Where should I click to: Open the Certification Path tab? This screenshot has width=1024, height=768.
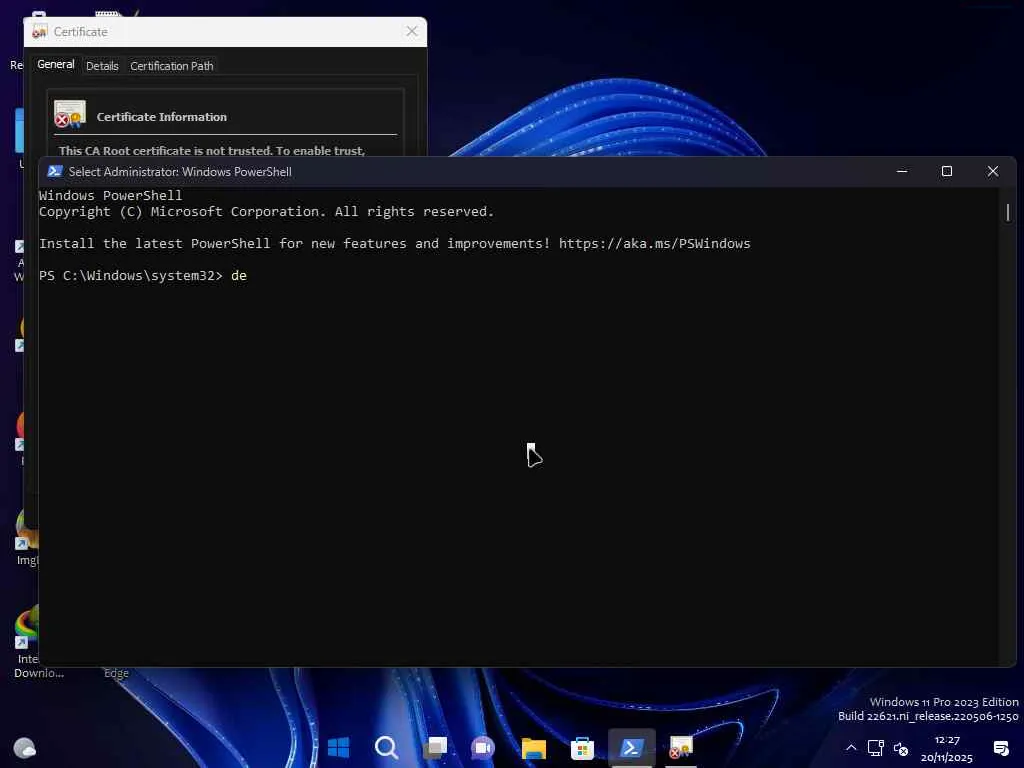(x=172, y=66)
